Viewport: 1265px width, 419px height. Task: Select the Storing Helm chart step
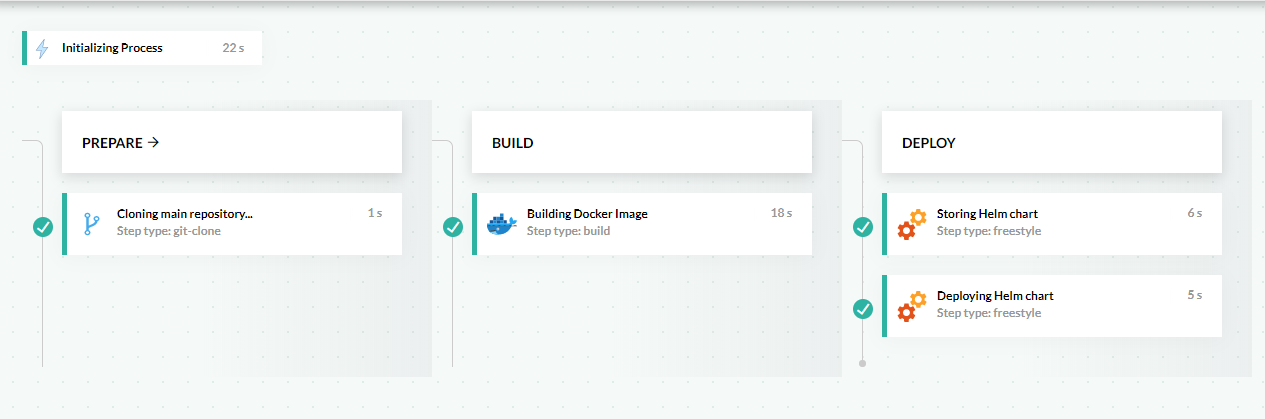coord(1052,224)
